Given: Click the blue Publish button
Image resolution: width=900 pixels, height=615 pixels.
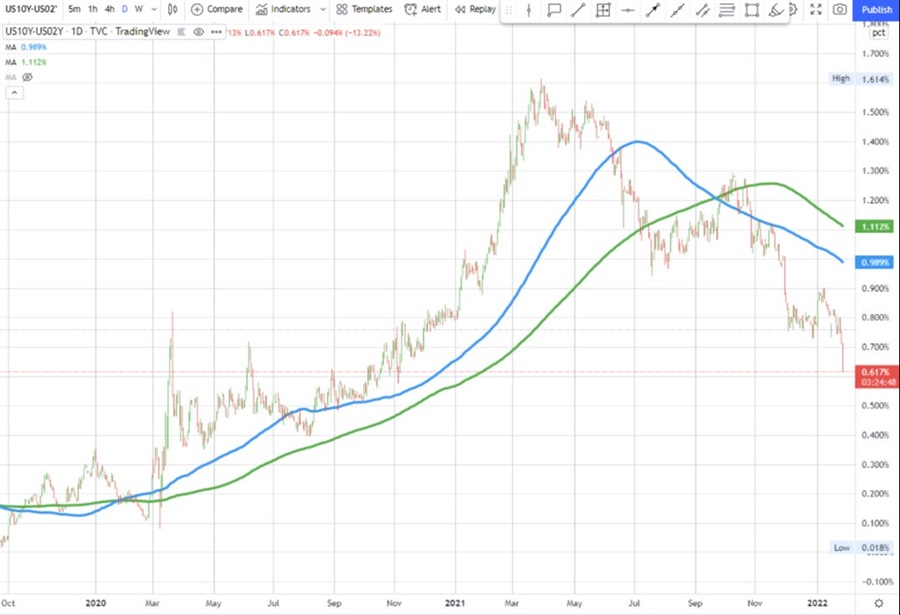Looking at the screenshot, I should [876, 9].
